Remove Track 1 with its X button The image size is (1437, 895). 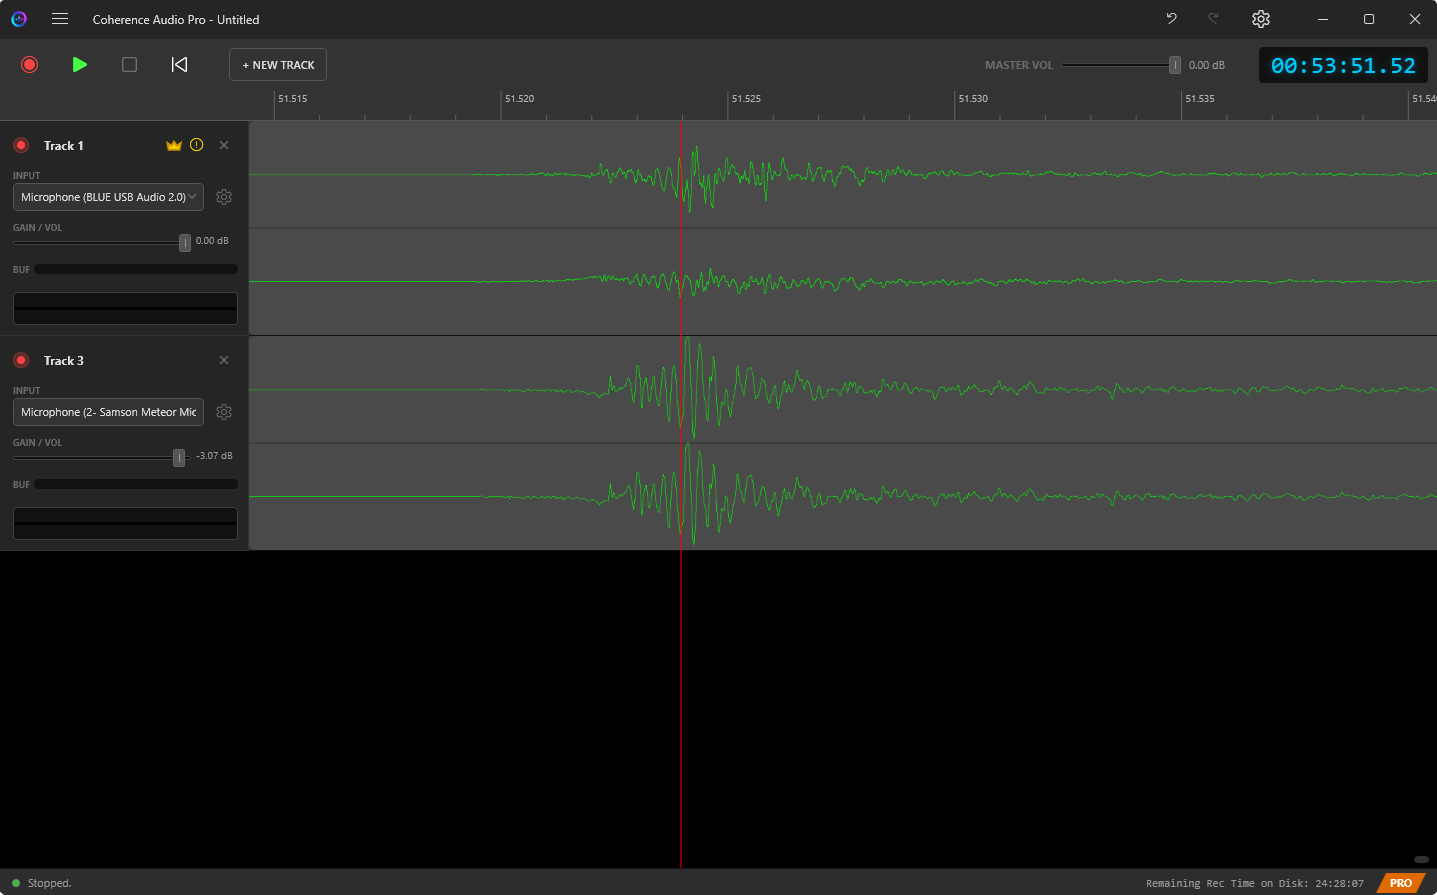[x=224, y=145]
